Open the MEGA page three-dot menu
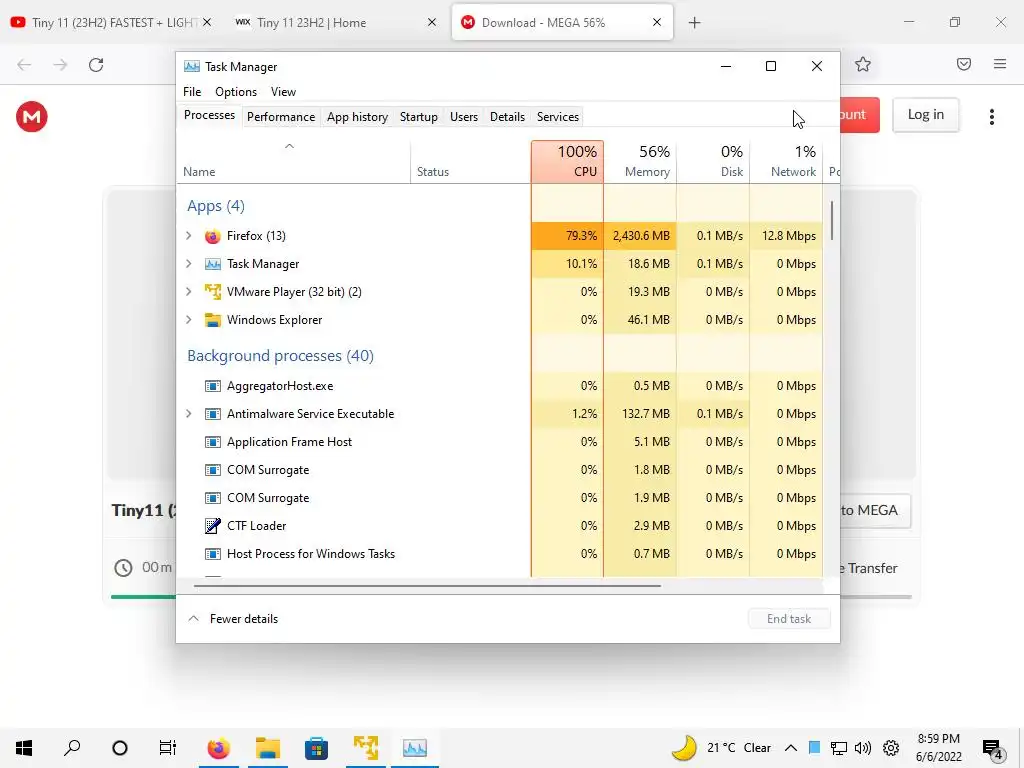 pyautogui.click(x=991, y=117)
